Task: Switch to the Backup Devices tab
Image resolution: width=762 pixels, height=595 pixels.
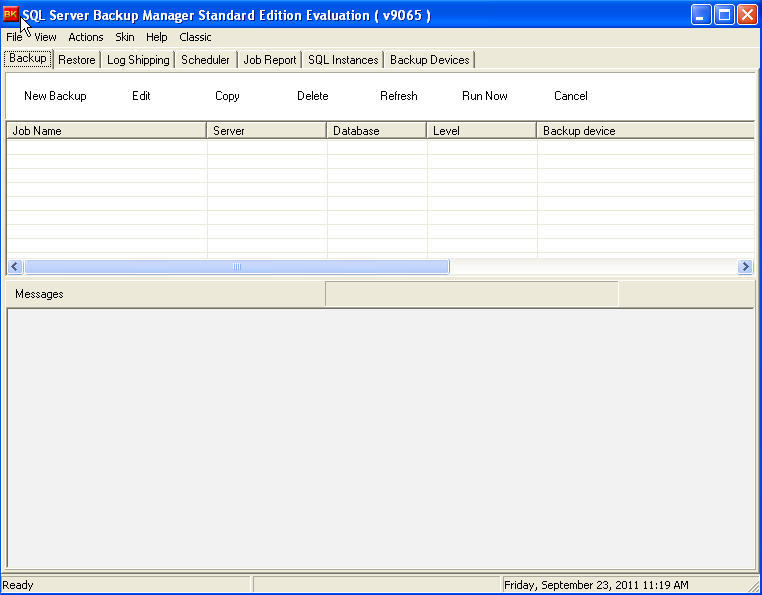Action: click(430, 60)
